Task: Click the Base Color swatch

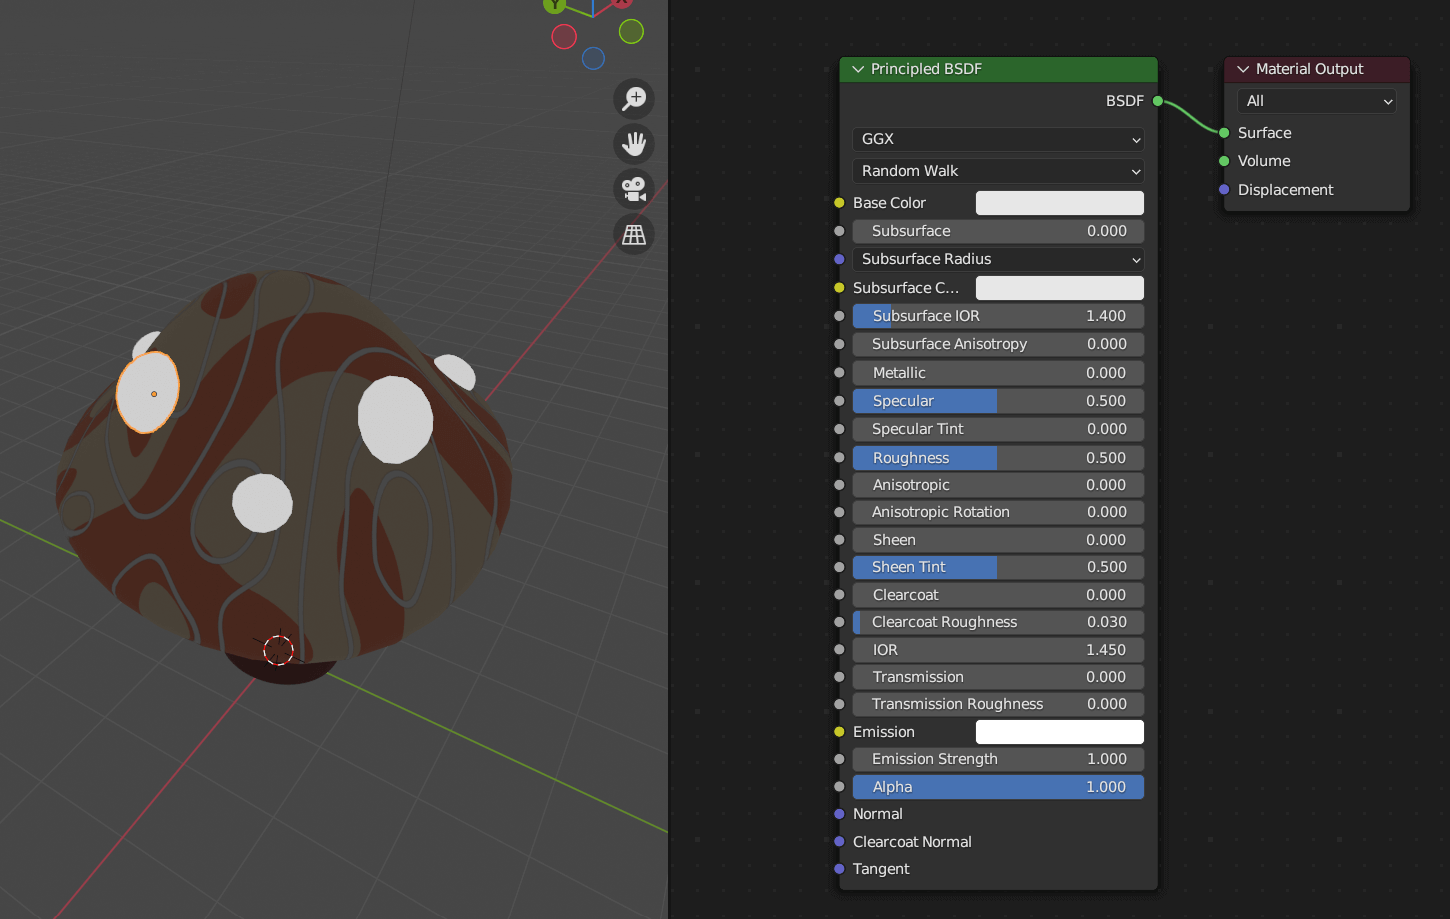Action: pos(1060,203)
